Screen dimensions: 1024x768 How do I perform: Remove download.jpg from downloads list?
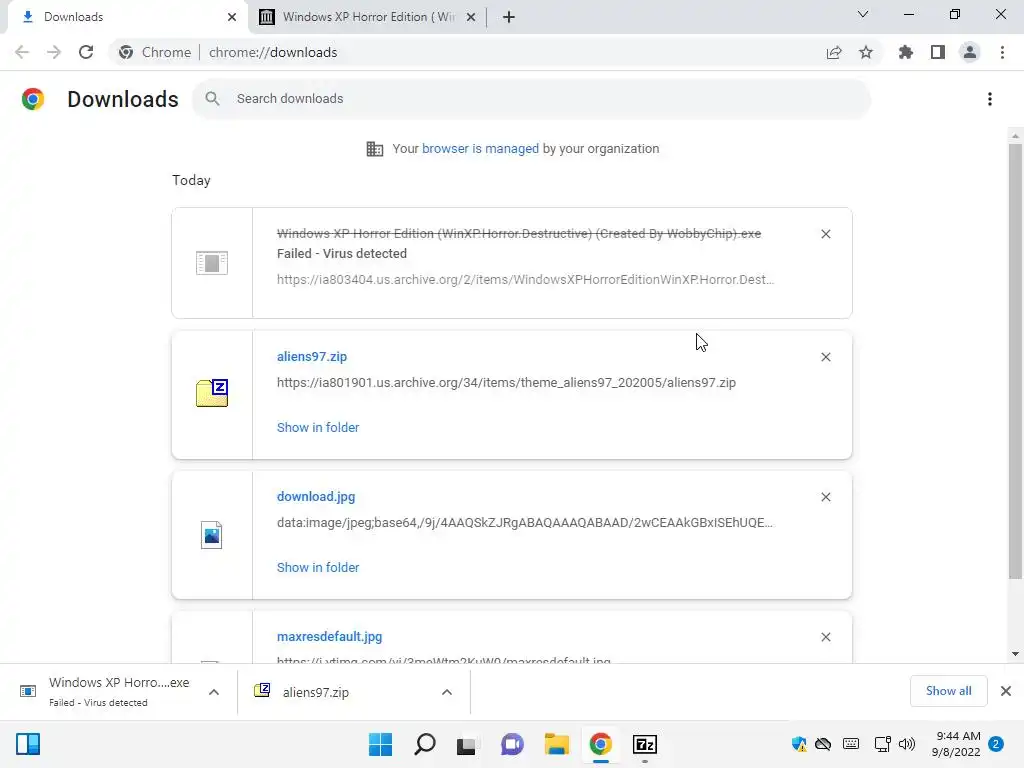[x=825, y=497]
